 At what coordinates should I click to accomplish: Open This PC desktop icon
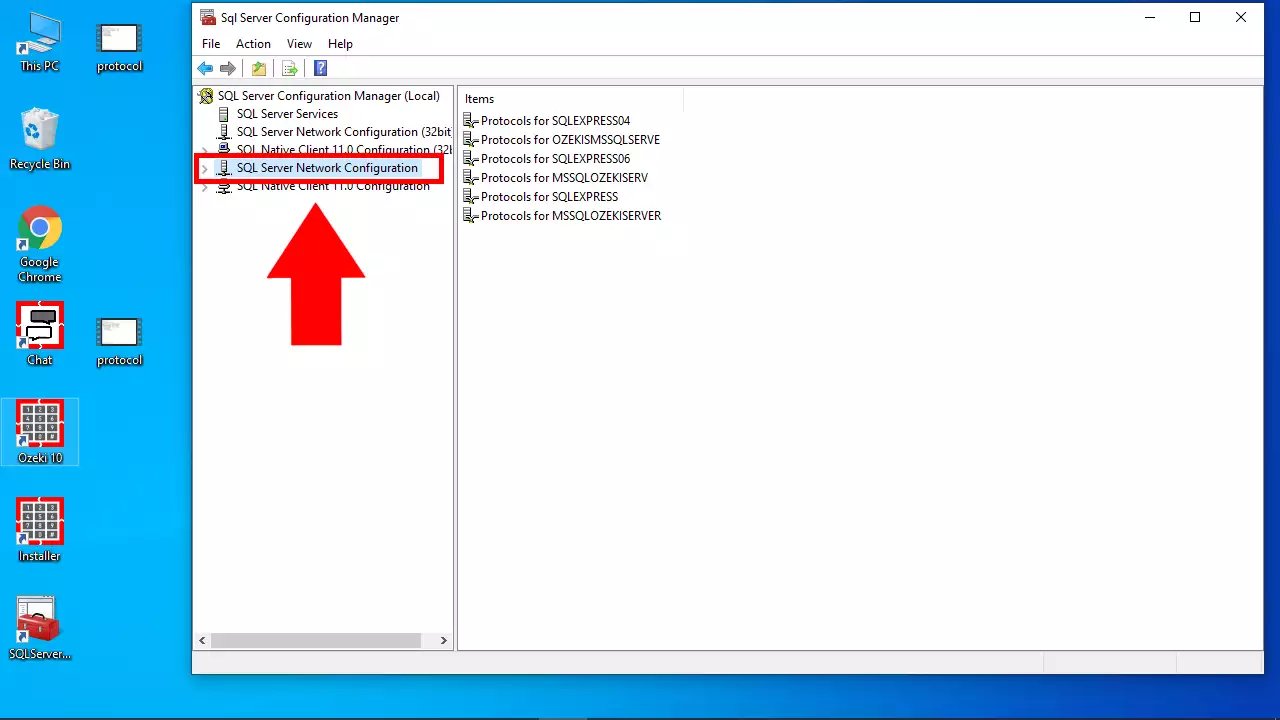tap(39, 43)
